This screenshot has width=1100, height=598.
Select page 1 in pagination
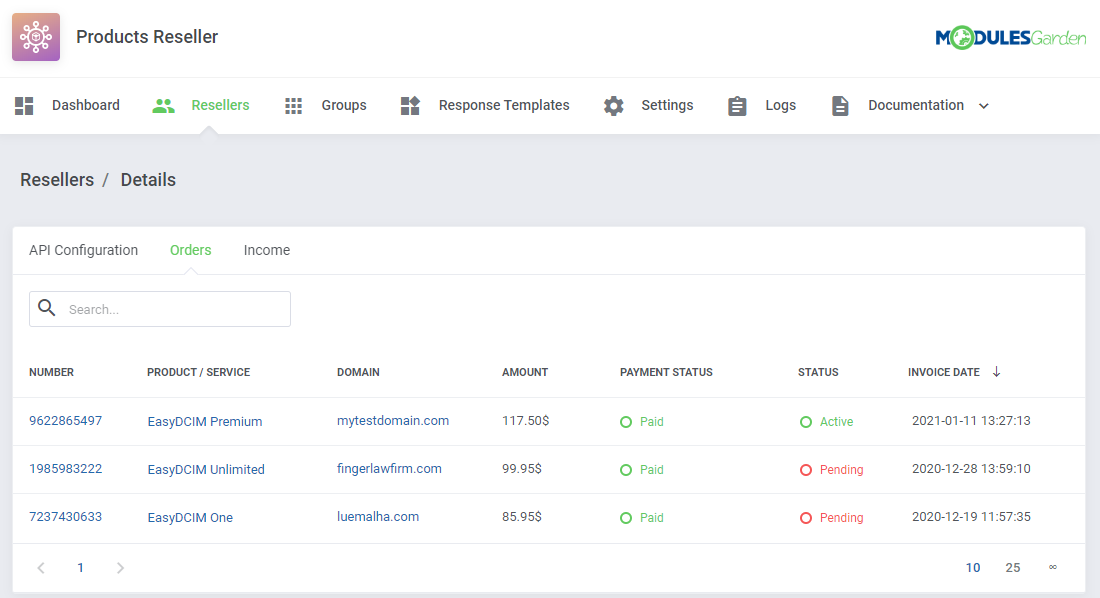tap(81, 568)
